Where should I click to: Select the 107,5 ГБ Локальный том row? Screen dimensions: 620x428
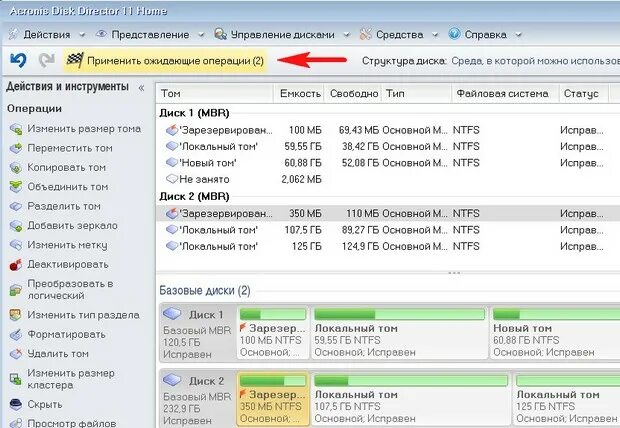click(x=388, y=230)
